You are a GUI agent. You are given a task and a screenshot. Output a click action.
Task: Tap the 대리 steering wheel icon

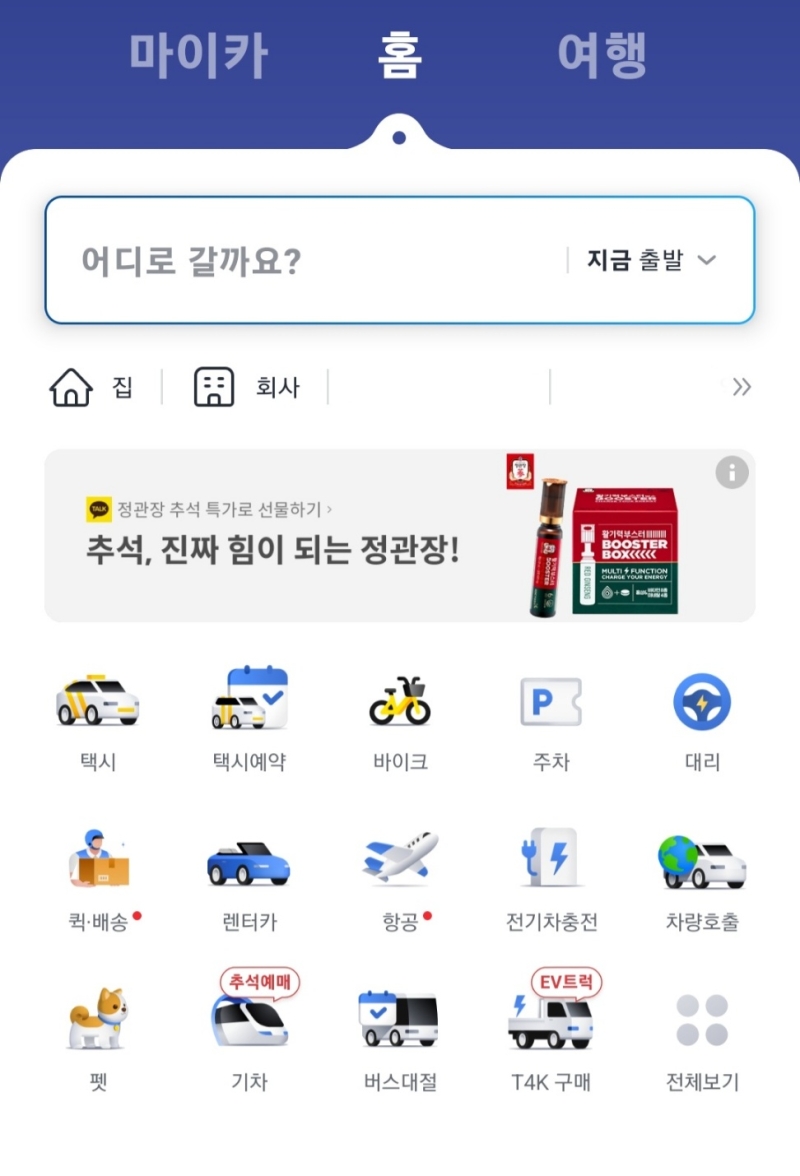coord(702,702)
